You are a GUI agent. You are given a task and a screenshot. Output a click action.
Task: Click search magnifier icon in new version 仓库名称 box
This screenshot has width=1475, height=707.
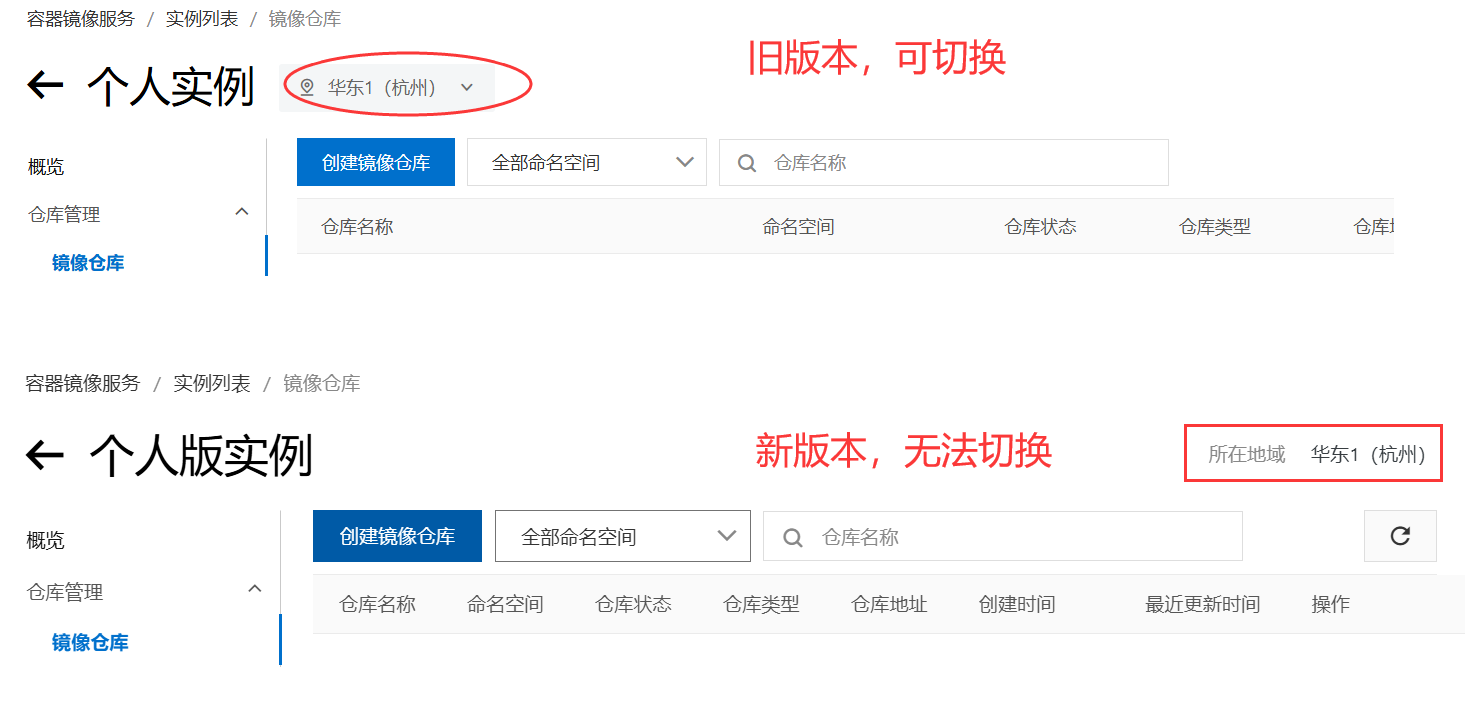(793, 537)
